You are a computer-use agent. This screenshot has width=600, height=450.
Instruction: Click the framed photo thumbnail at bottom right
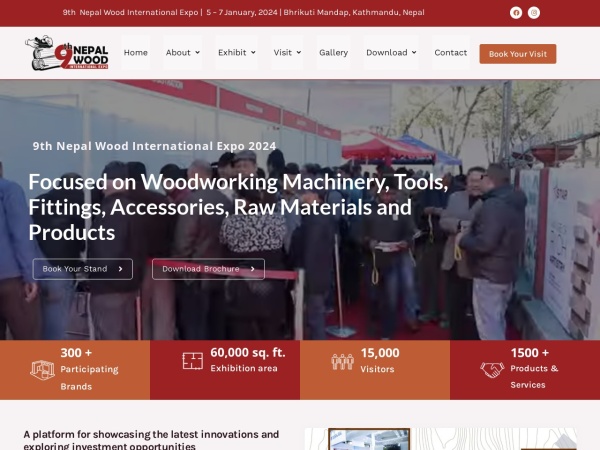(369, 439)
